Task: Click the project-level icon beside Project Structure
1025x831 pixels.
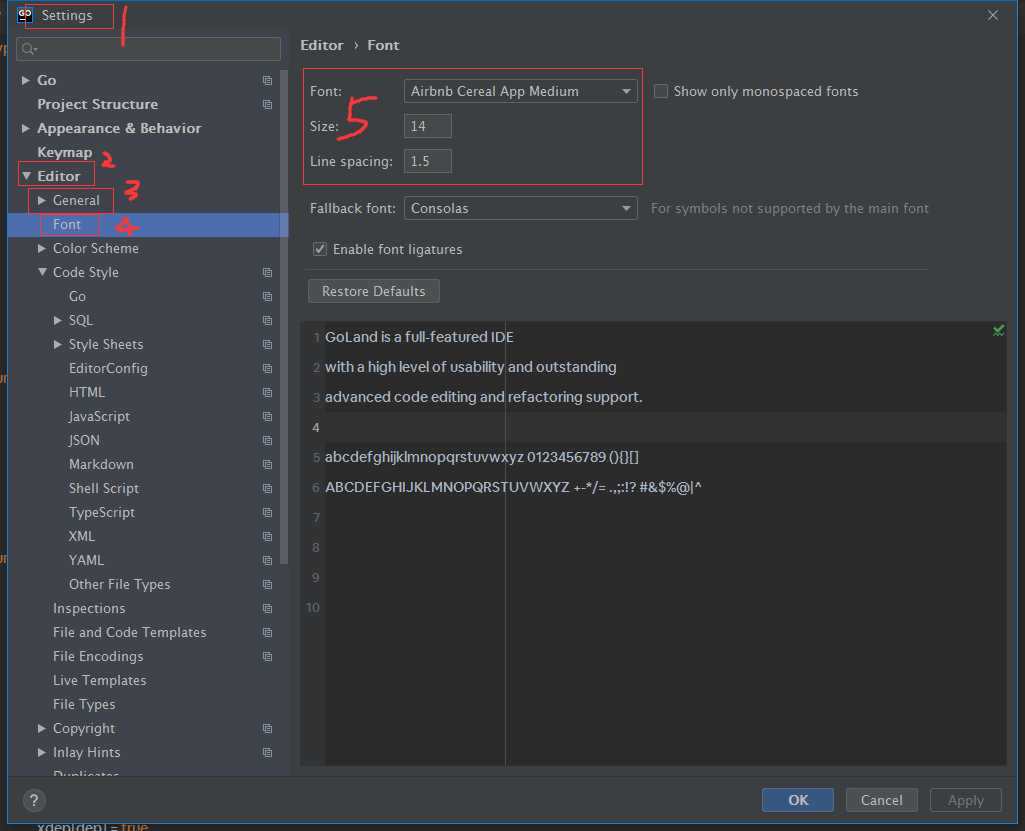Action: point(267,105)
